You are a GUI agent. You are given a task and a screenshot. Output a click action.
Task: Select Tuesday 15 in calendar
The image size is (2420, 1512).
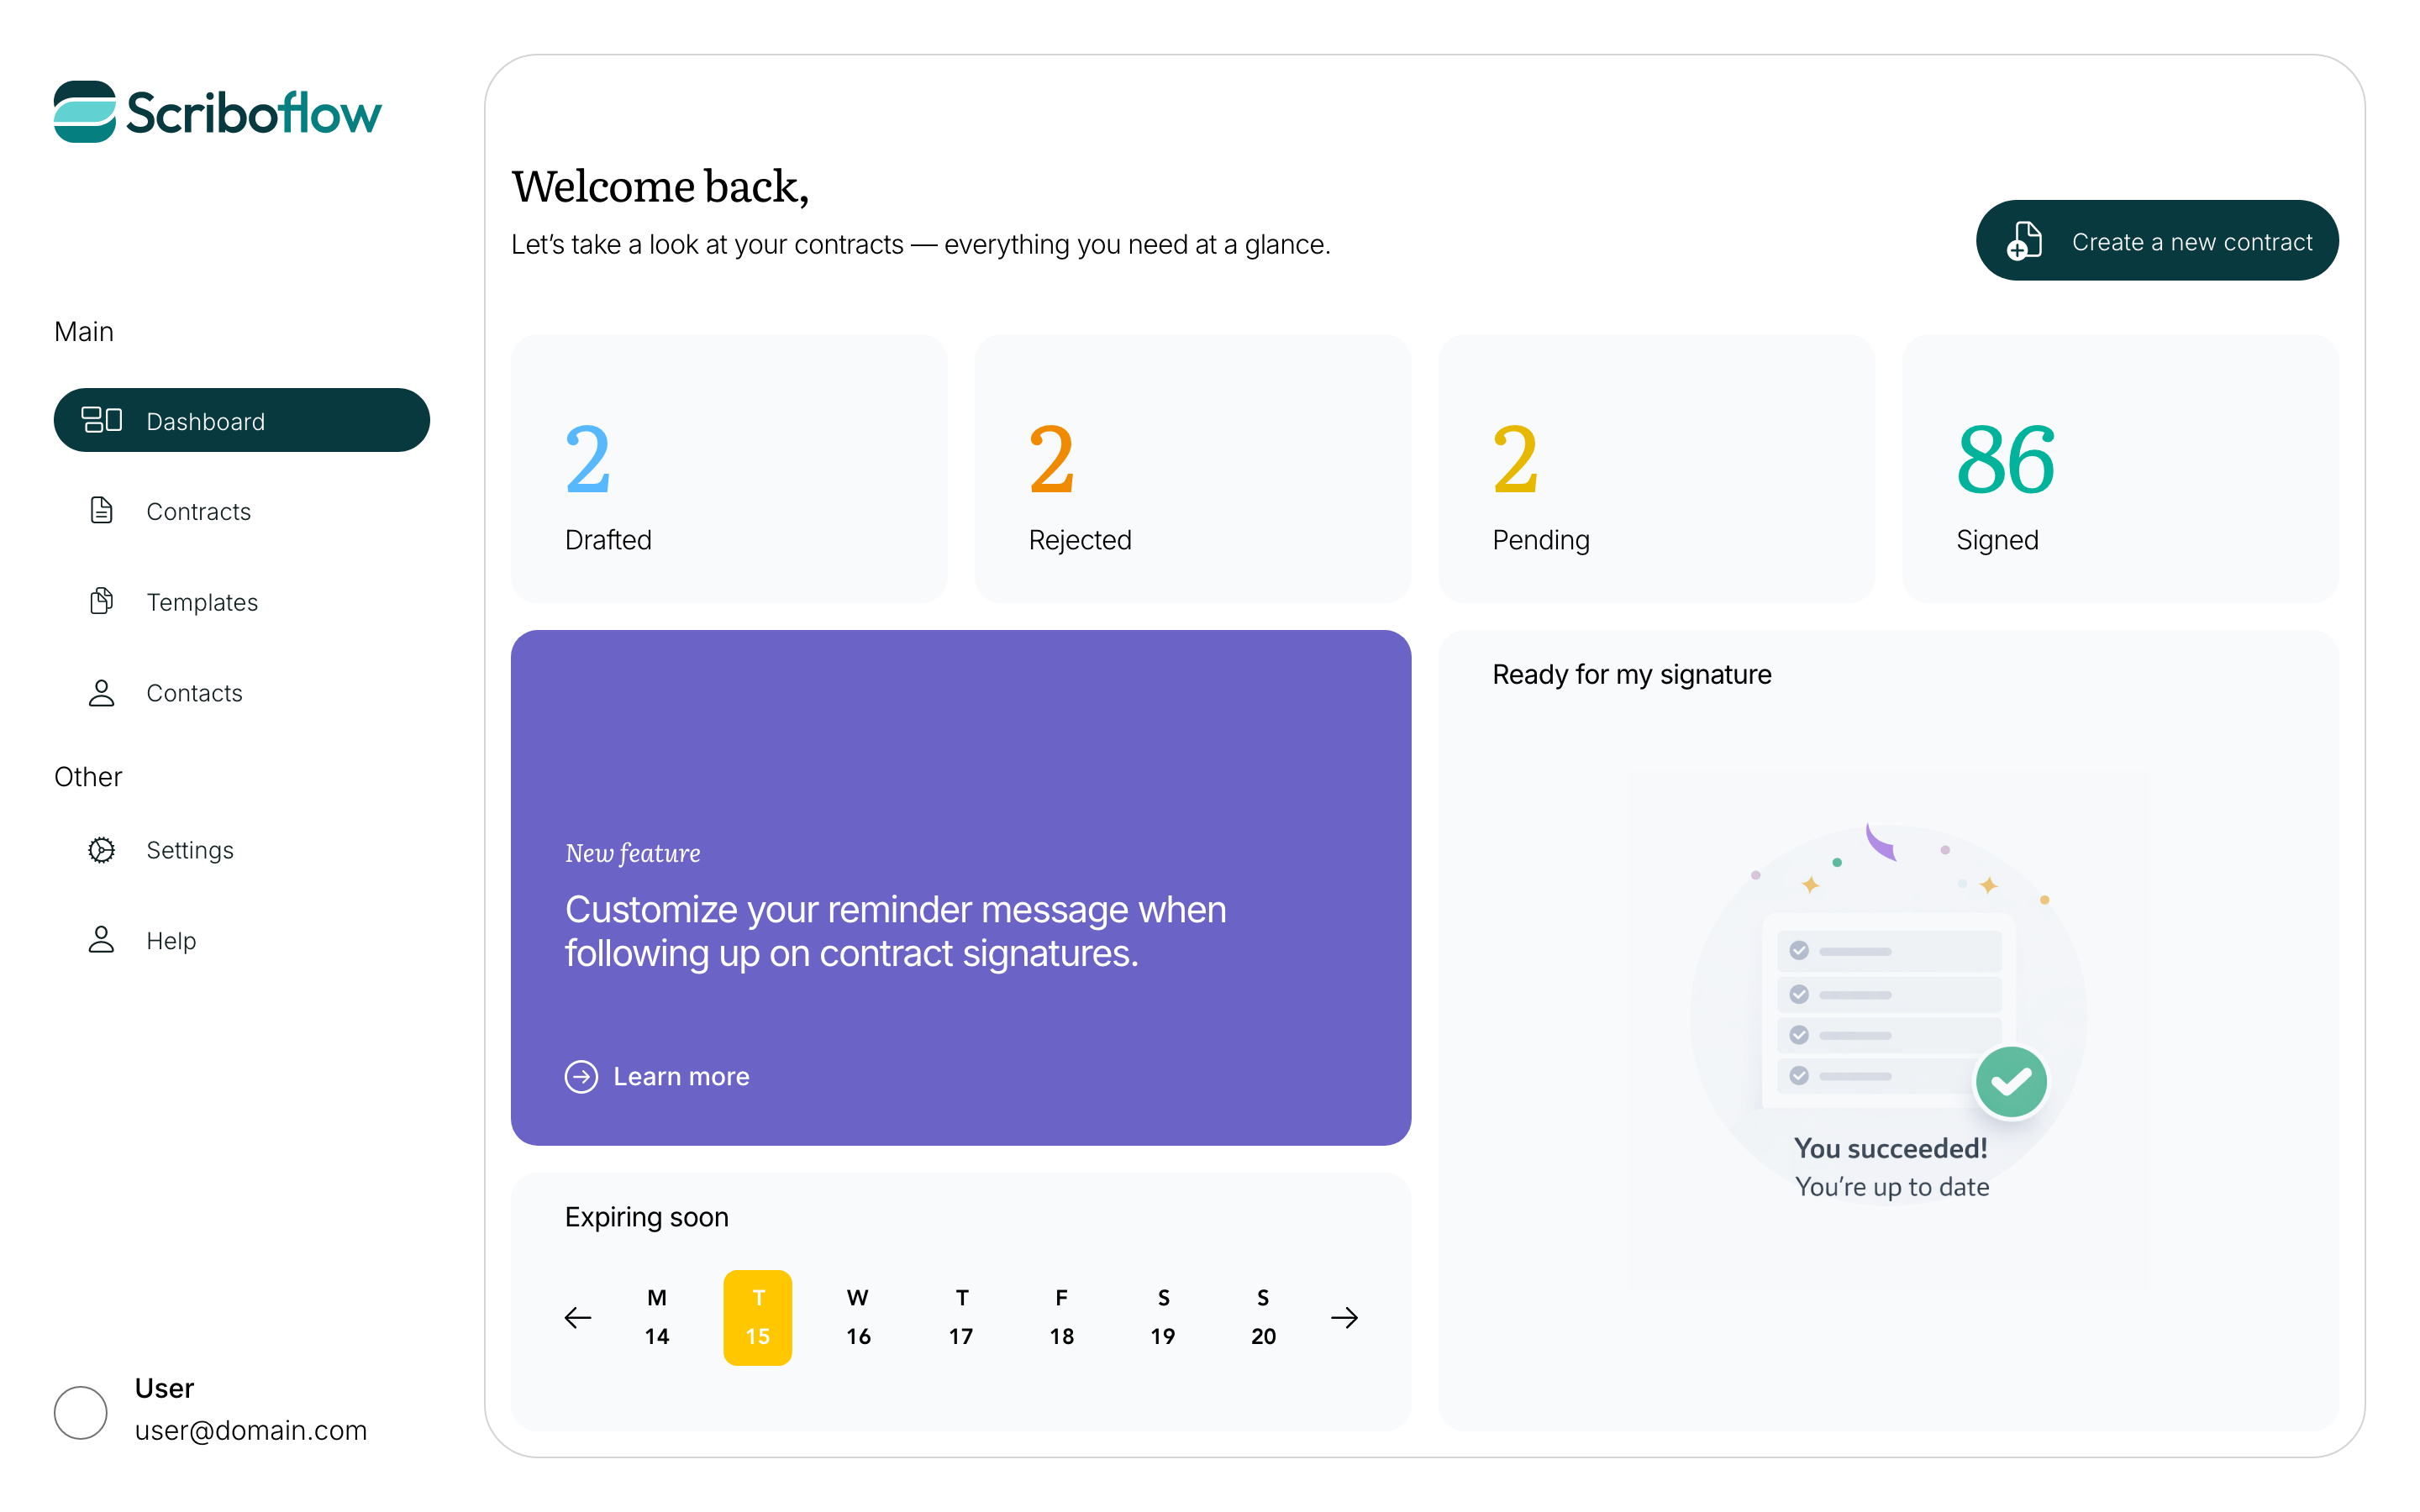(x=757, y=1317)
